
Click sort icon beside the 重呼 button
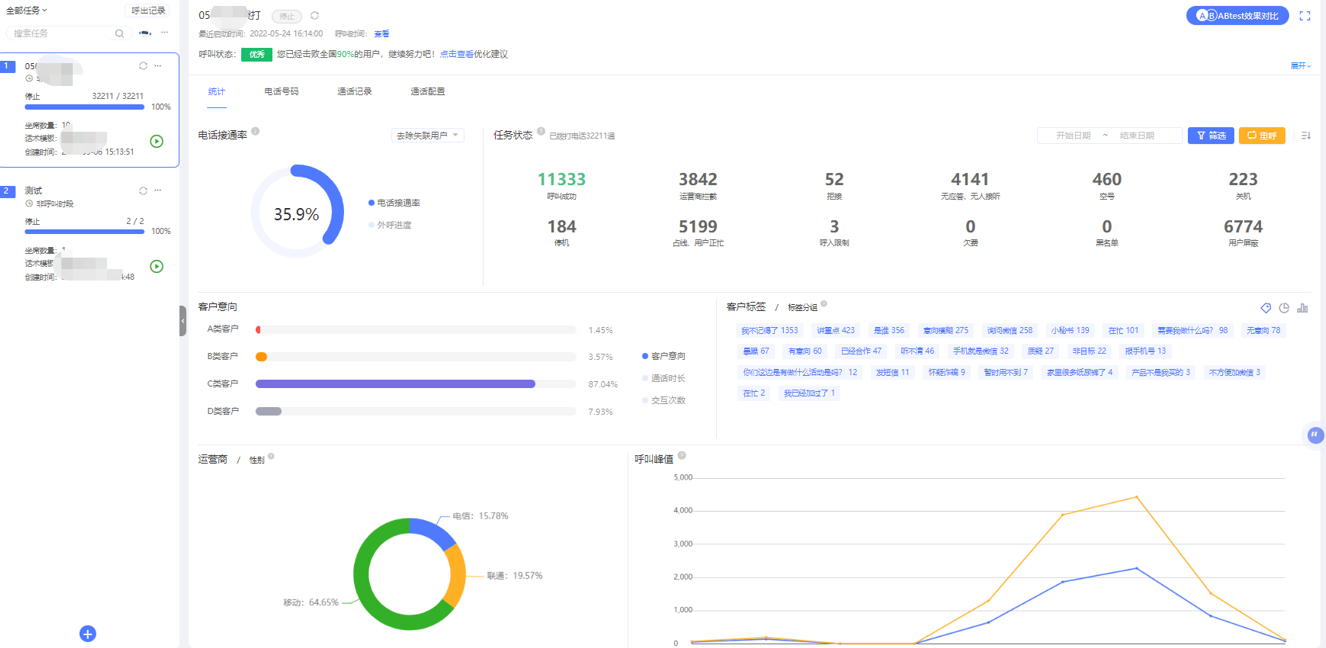tap(1306, 136)
